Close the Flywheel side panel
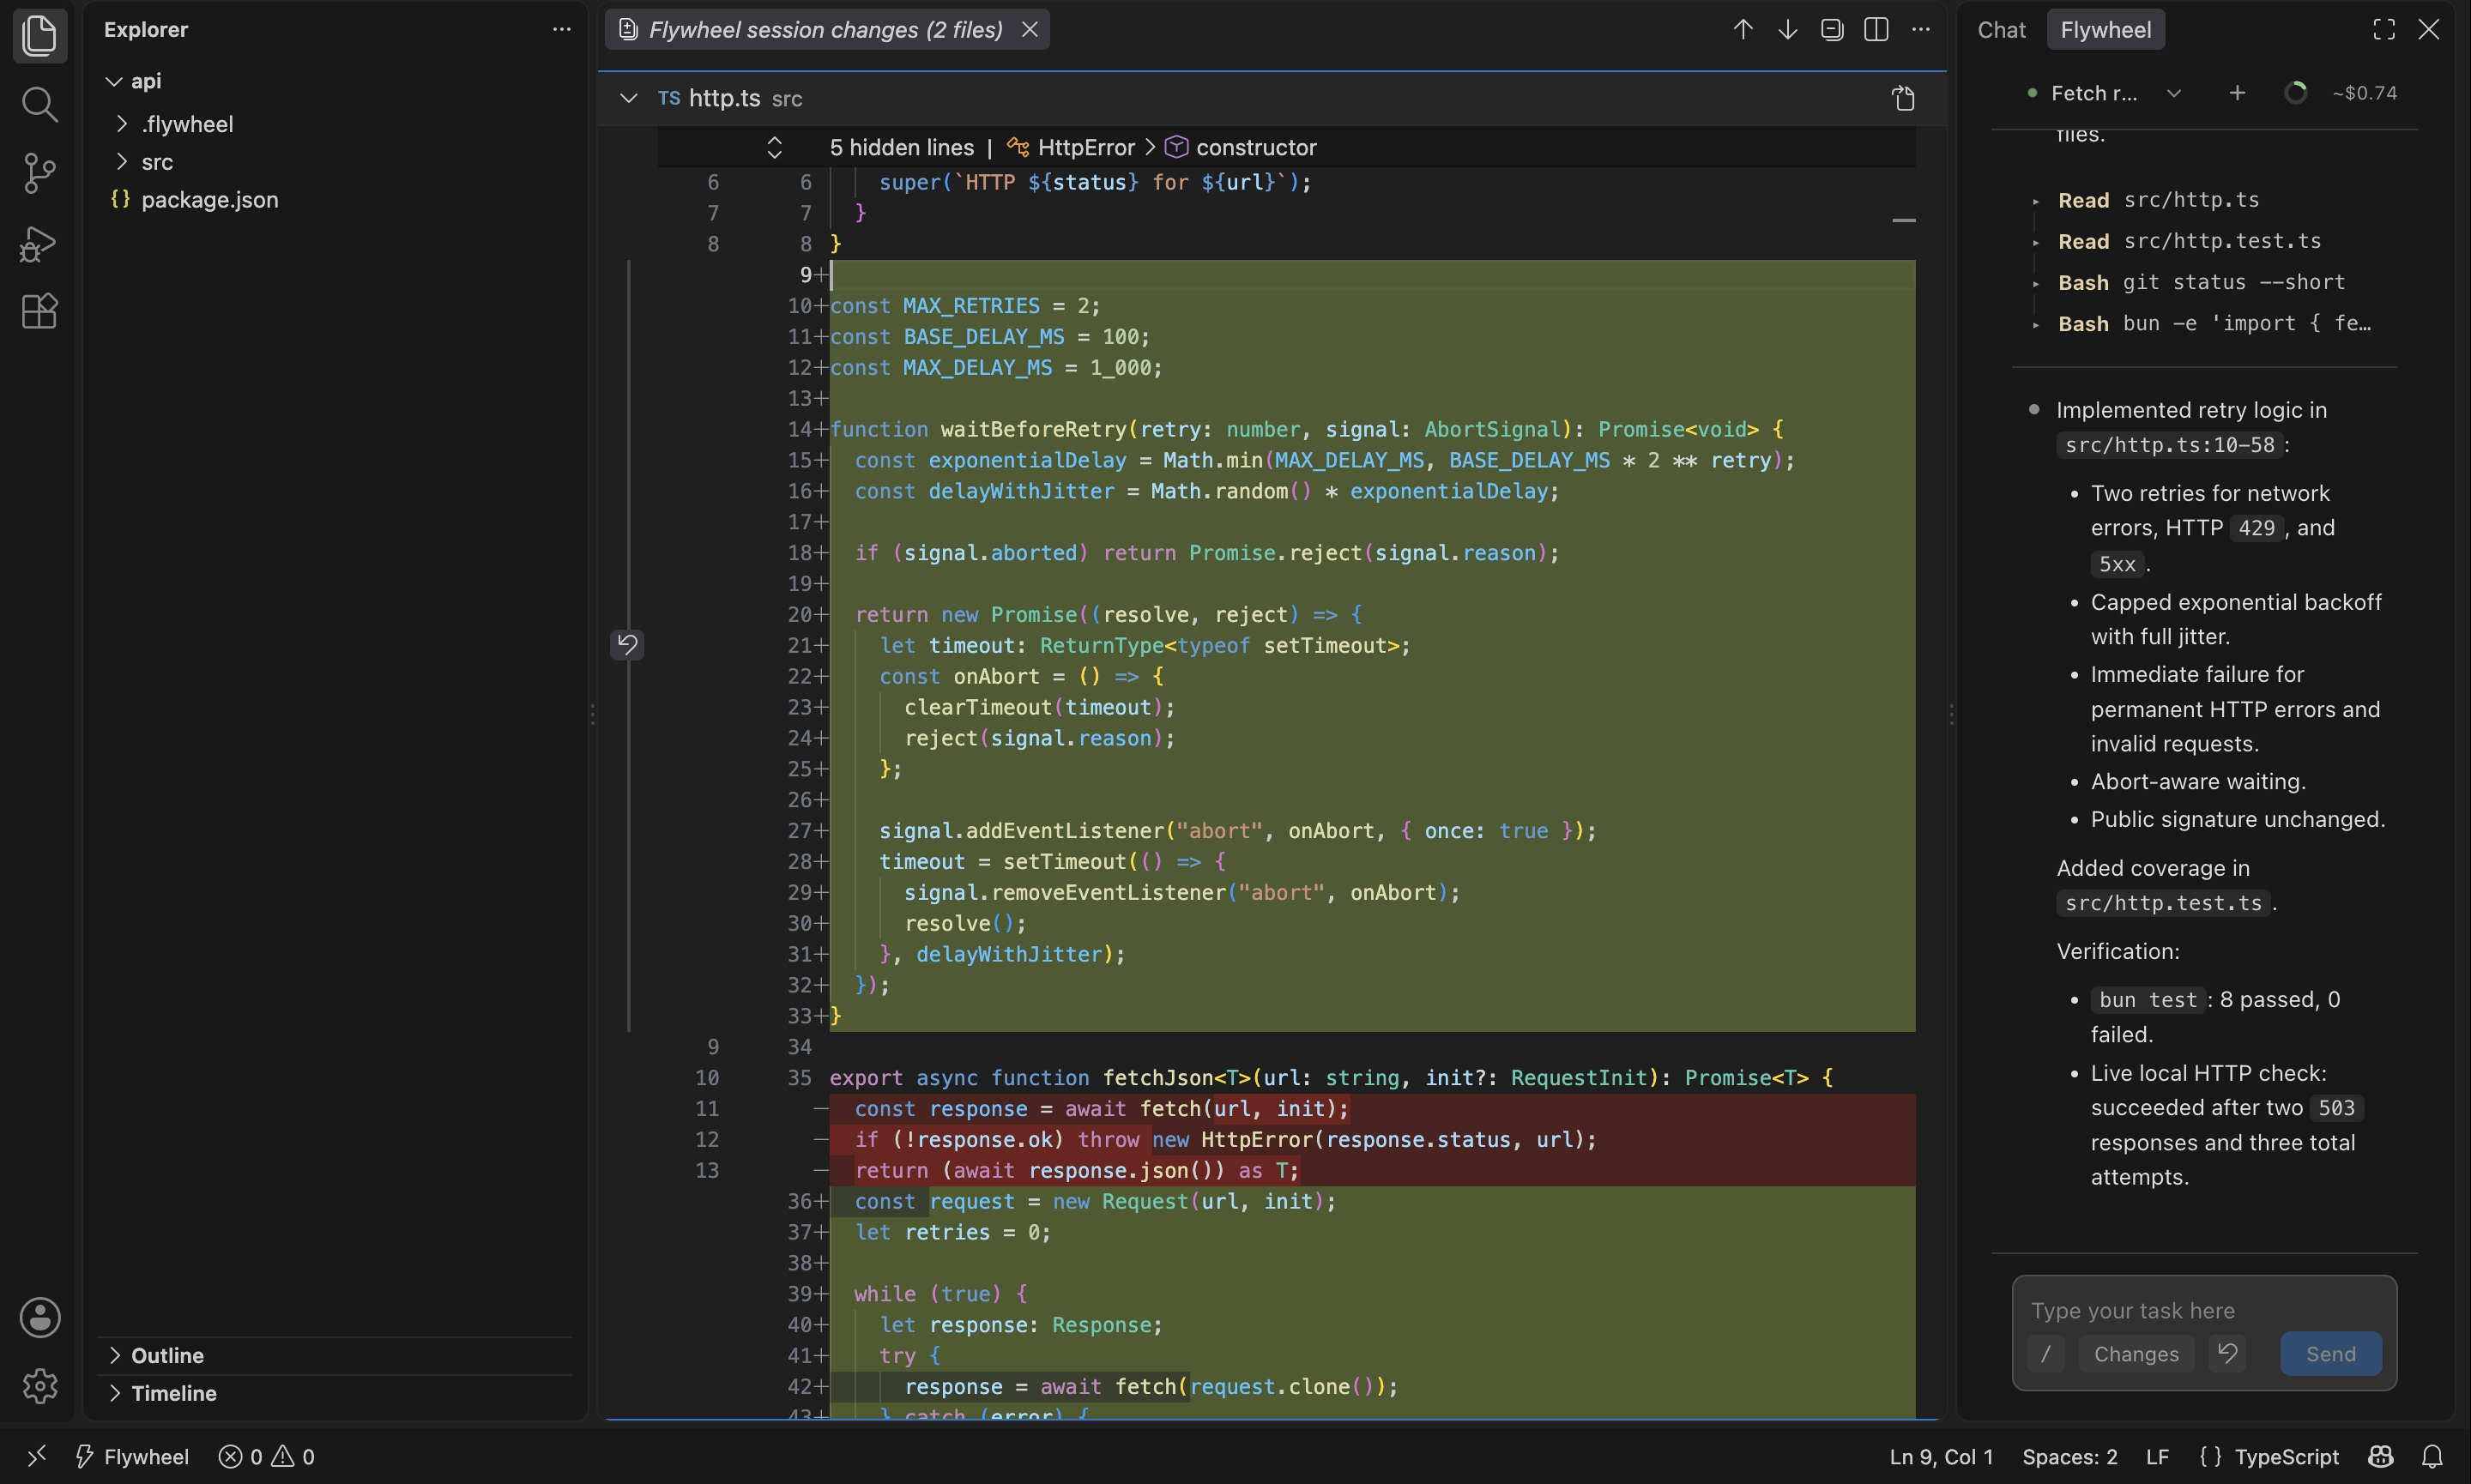The width and height of the screenshot is (2471, 1484). (x=2429, y=29)
